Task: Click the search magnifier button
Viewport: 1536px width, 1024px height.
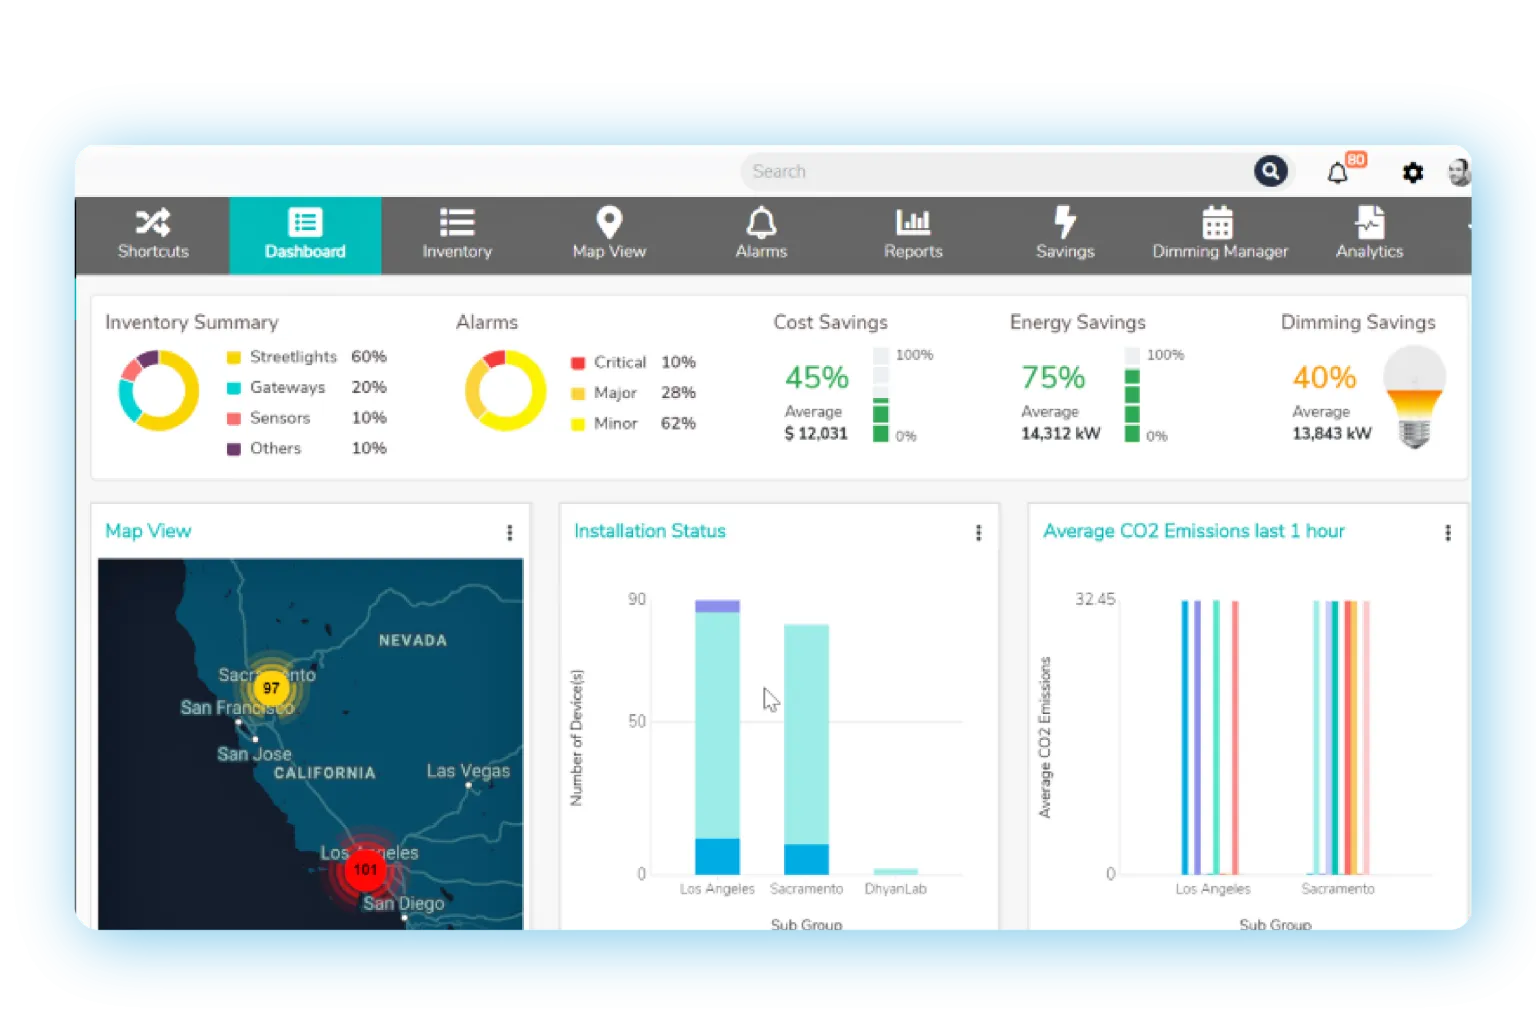Action: (x=1270, y=171)
